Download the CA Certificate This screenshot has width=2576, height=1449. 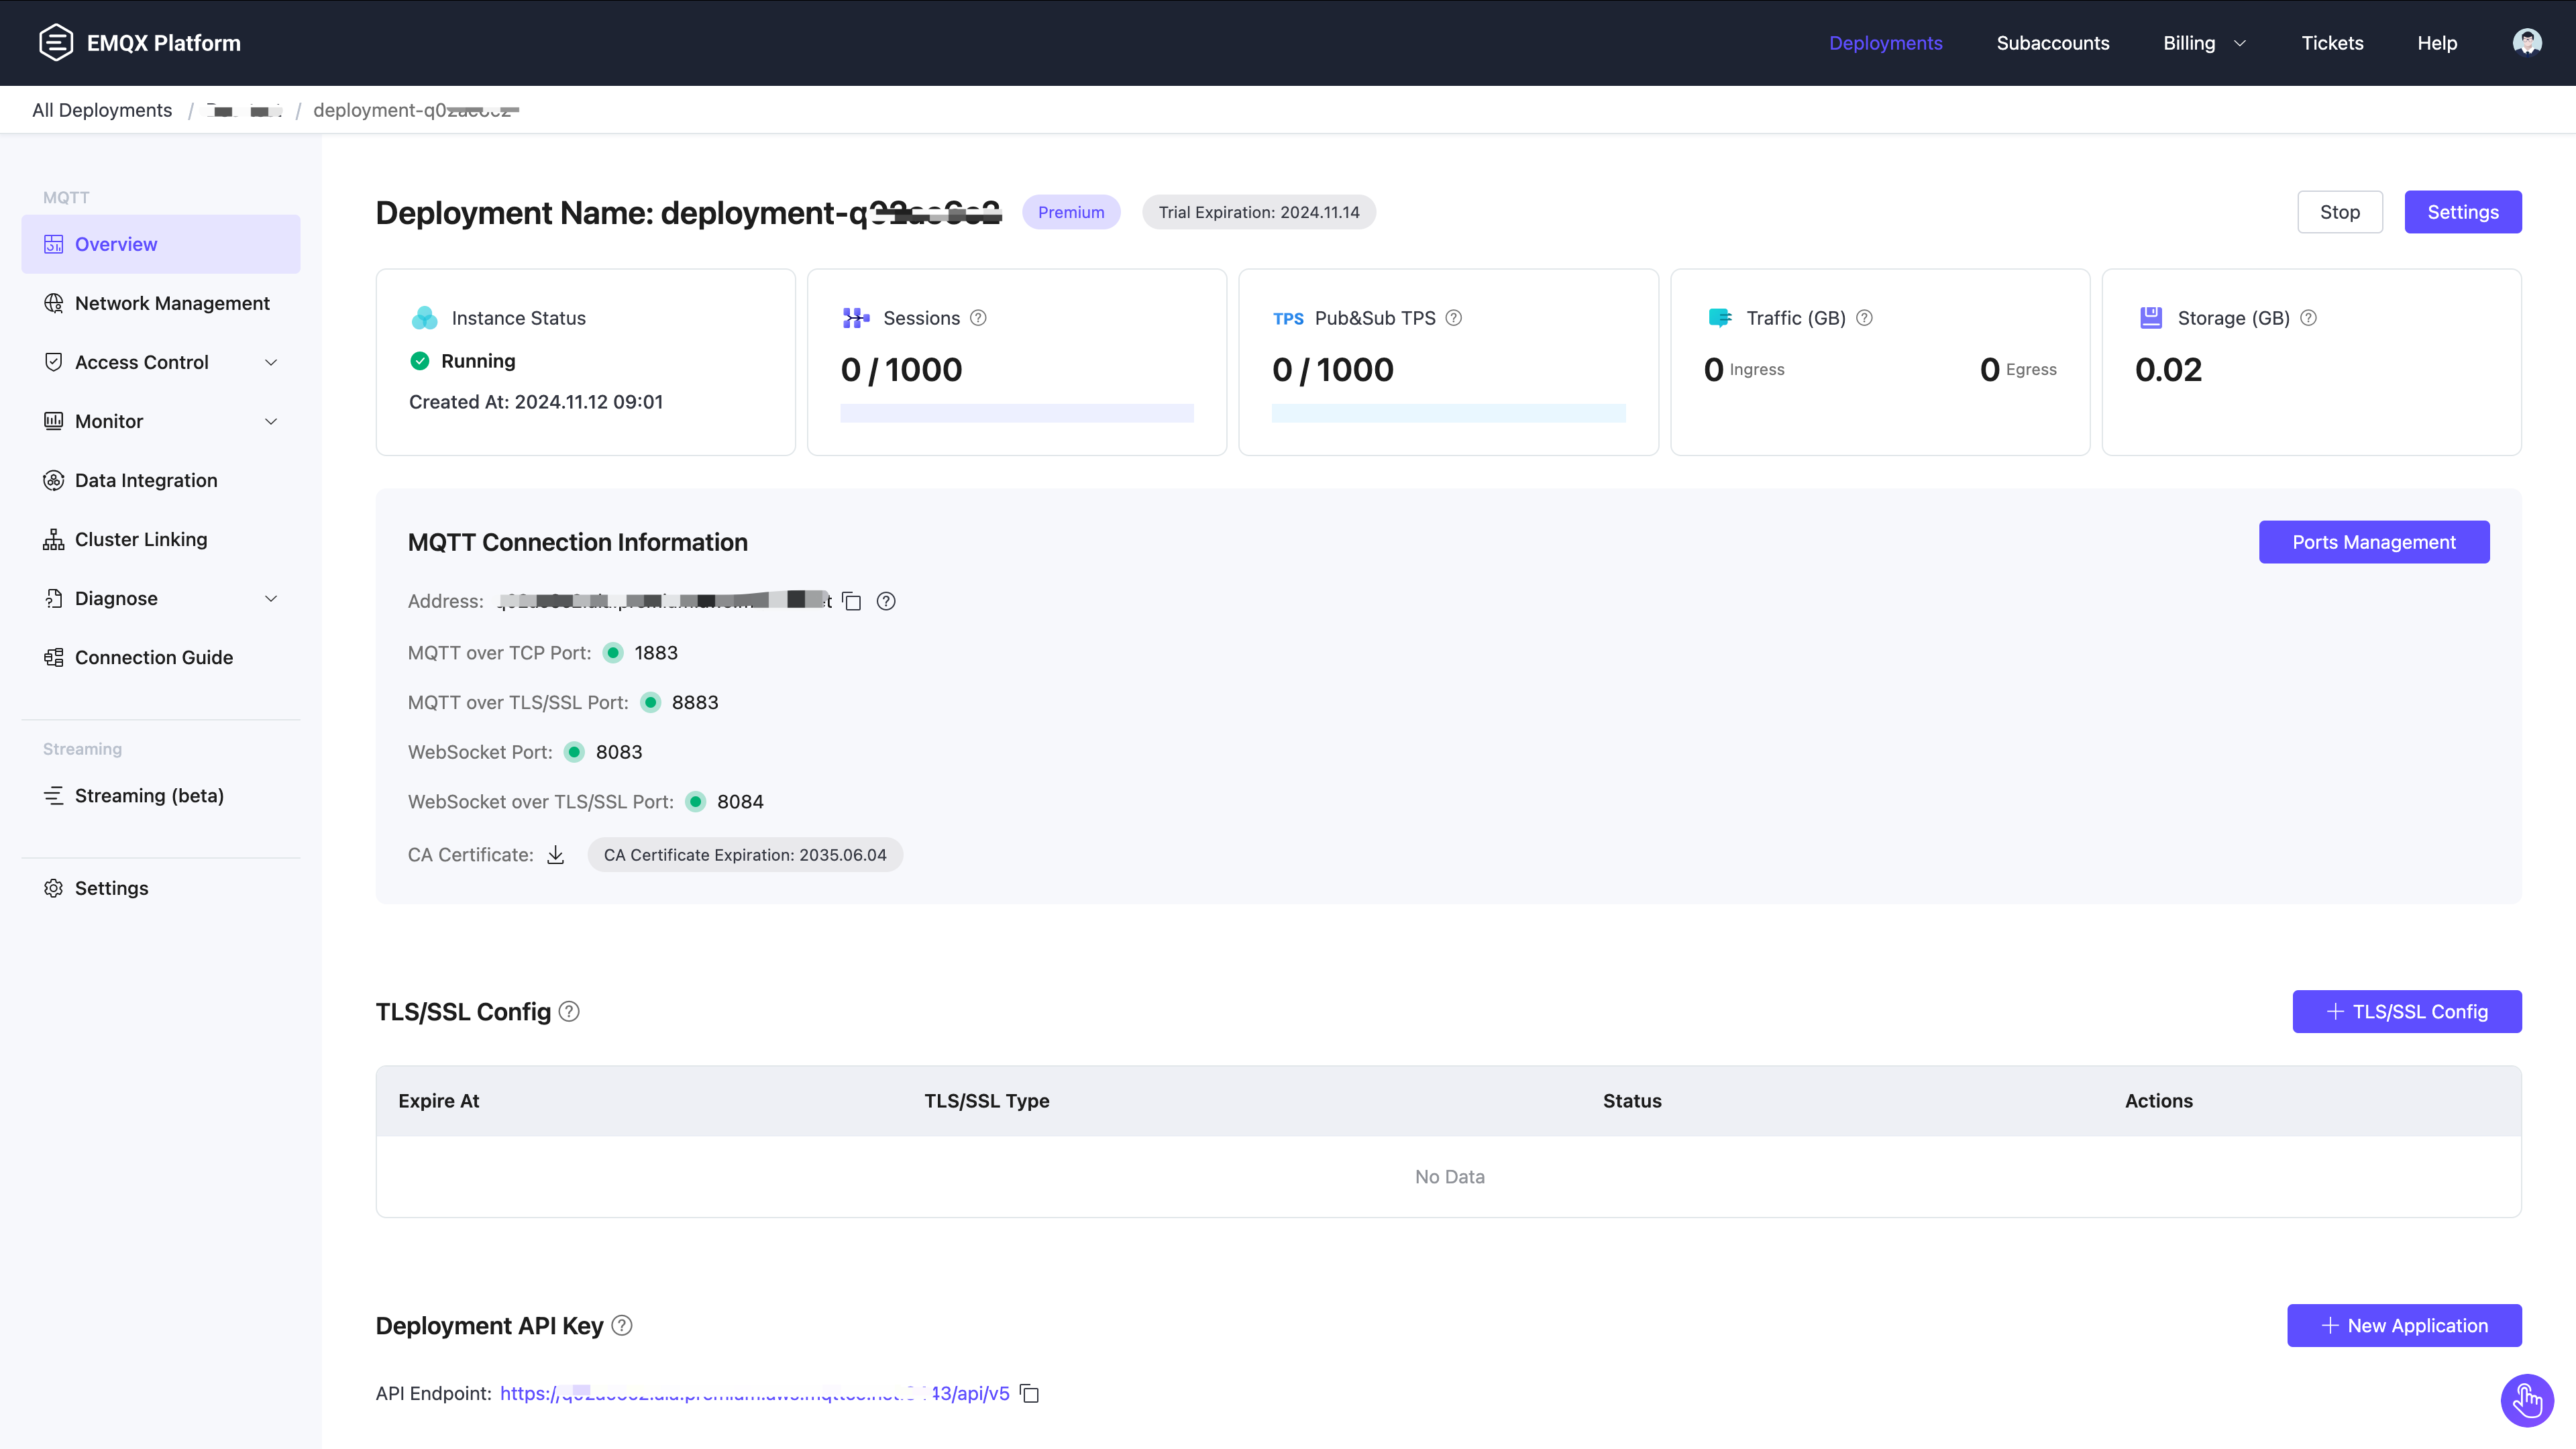[556, 855]
